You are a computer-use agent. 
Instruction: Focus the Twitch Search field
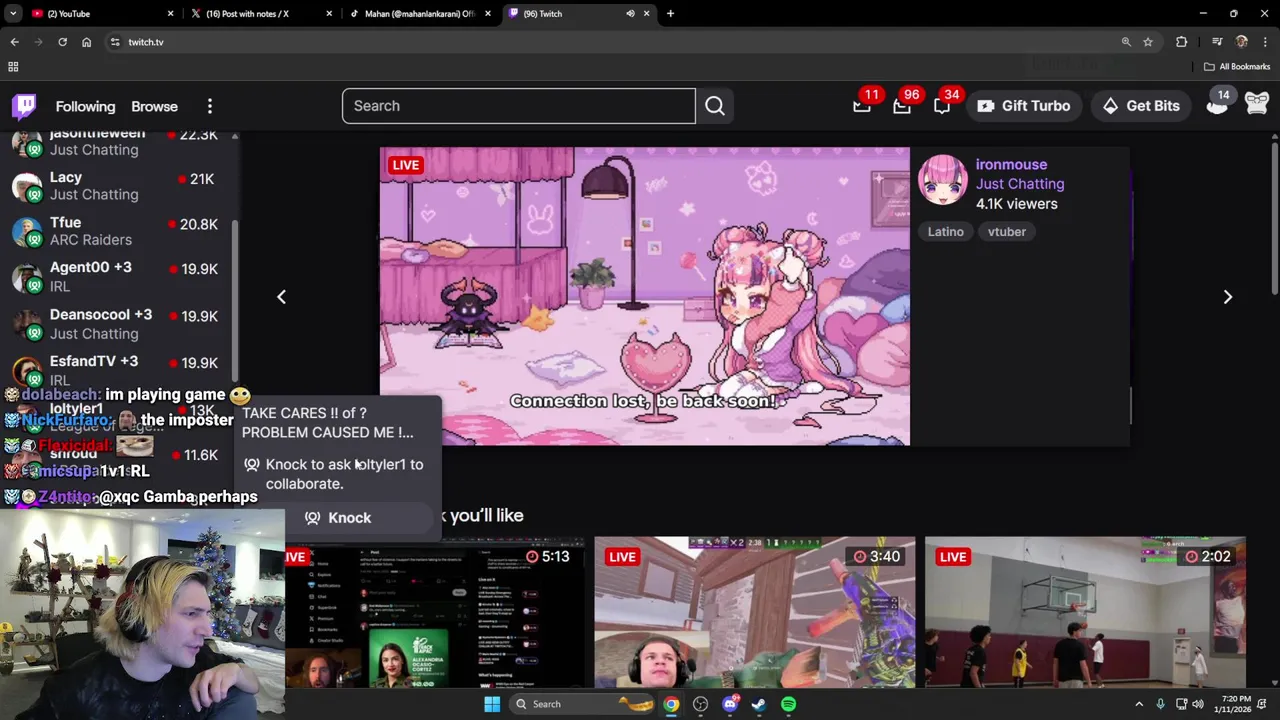(518, 106)
